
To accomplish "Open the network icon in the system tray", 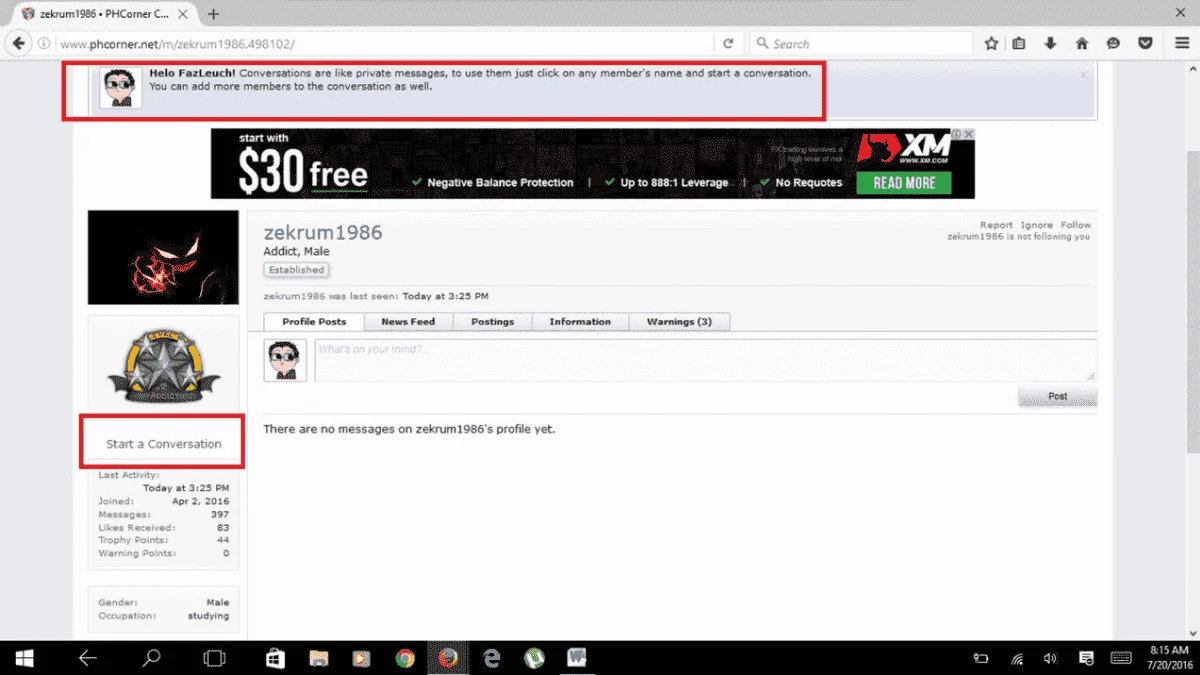I will pyautogui.click(x=1017, y=658).
